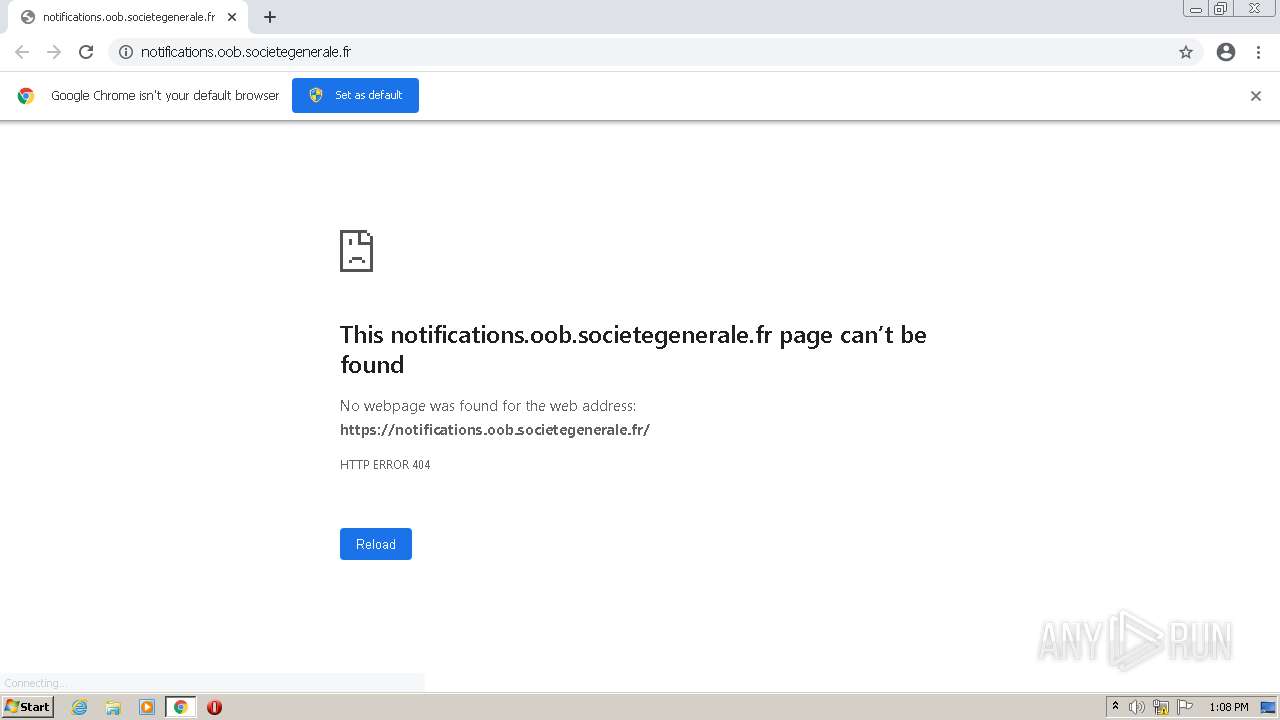Open the Windows Start menu

pyautogui.click(x=27, y=707)
